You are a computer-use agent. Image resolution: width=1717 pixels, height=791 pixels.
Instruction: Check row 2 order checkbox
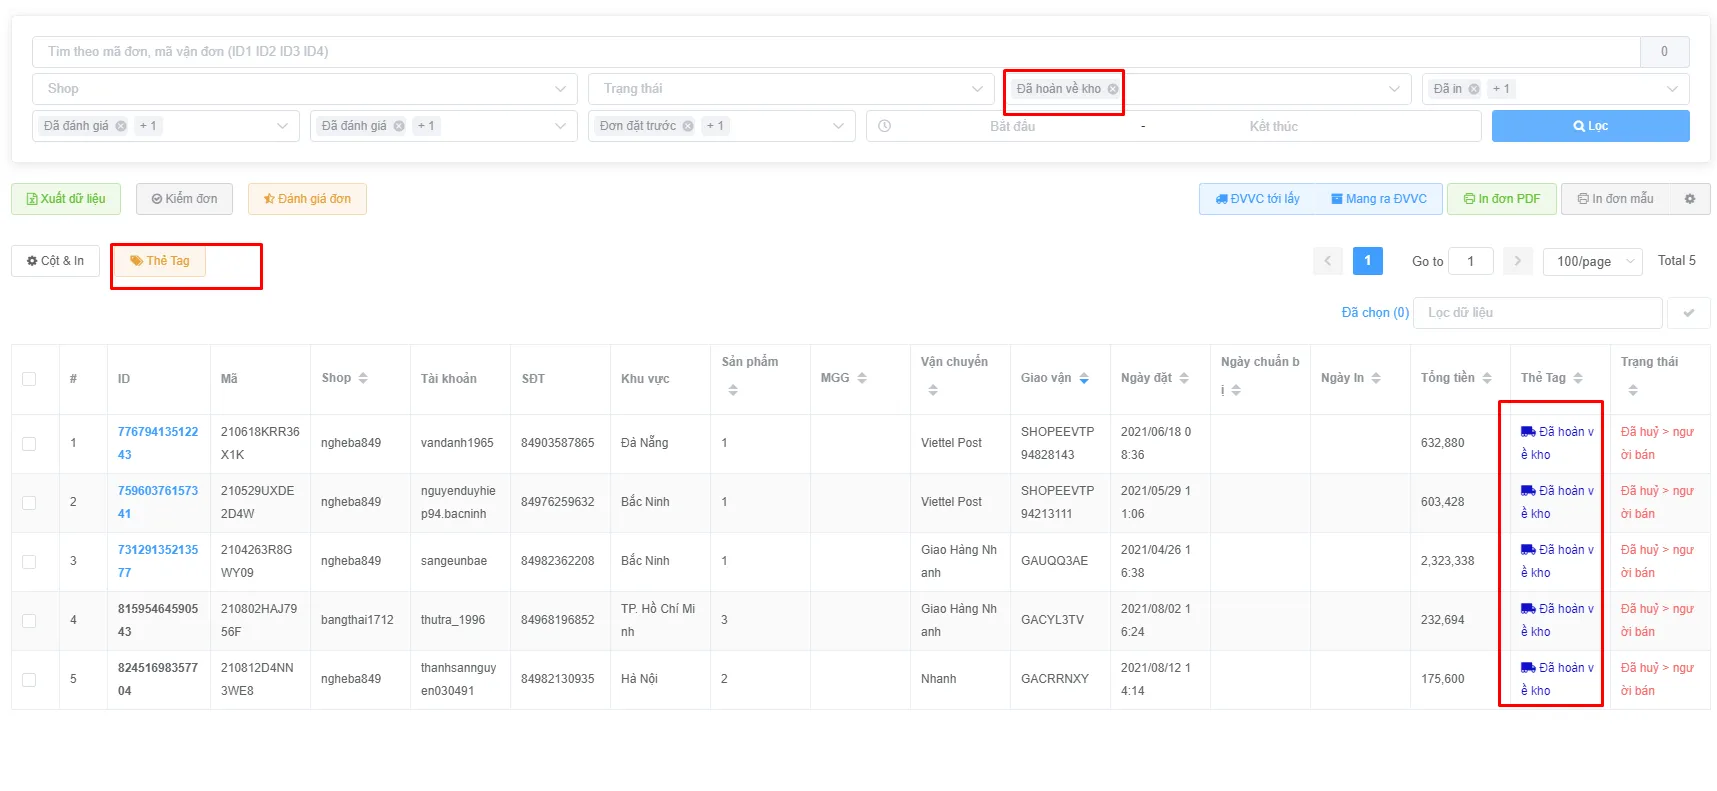point(29,502)
